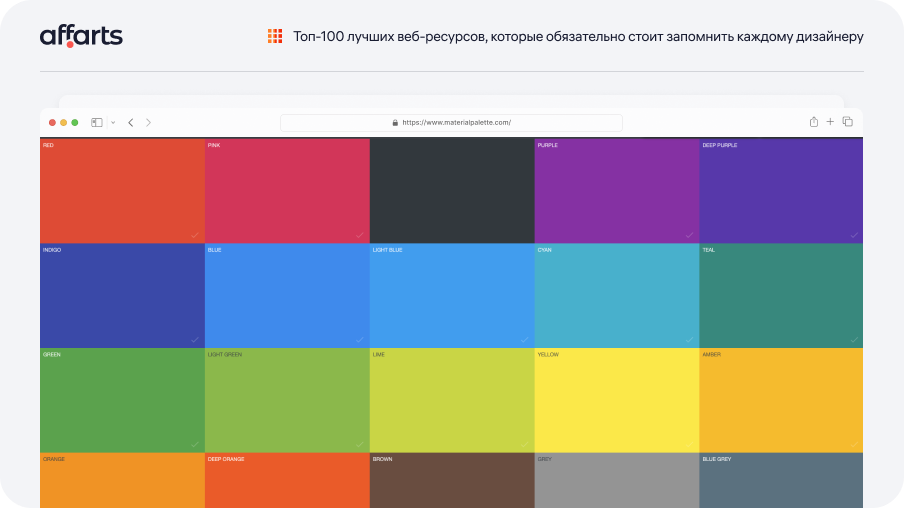The height and width of the screenshot is (508, 904).
Task: Go forward with browser forward arrow
Action: point(148,122)
